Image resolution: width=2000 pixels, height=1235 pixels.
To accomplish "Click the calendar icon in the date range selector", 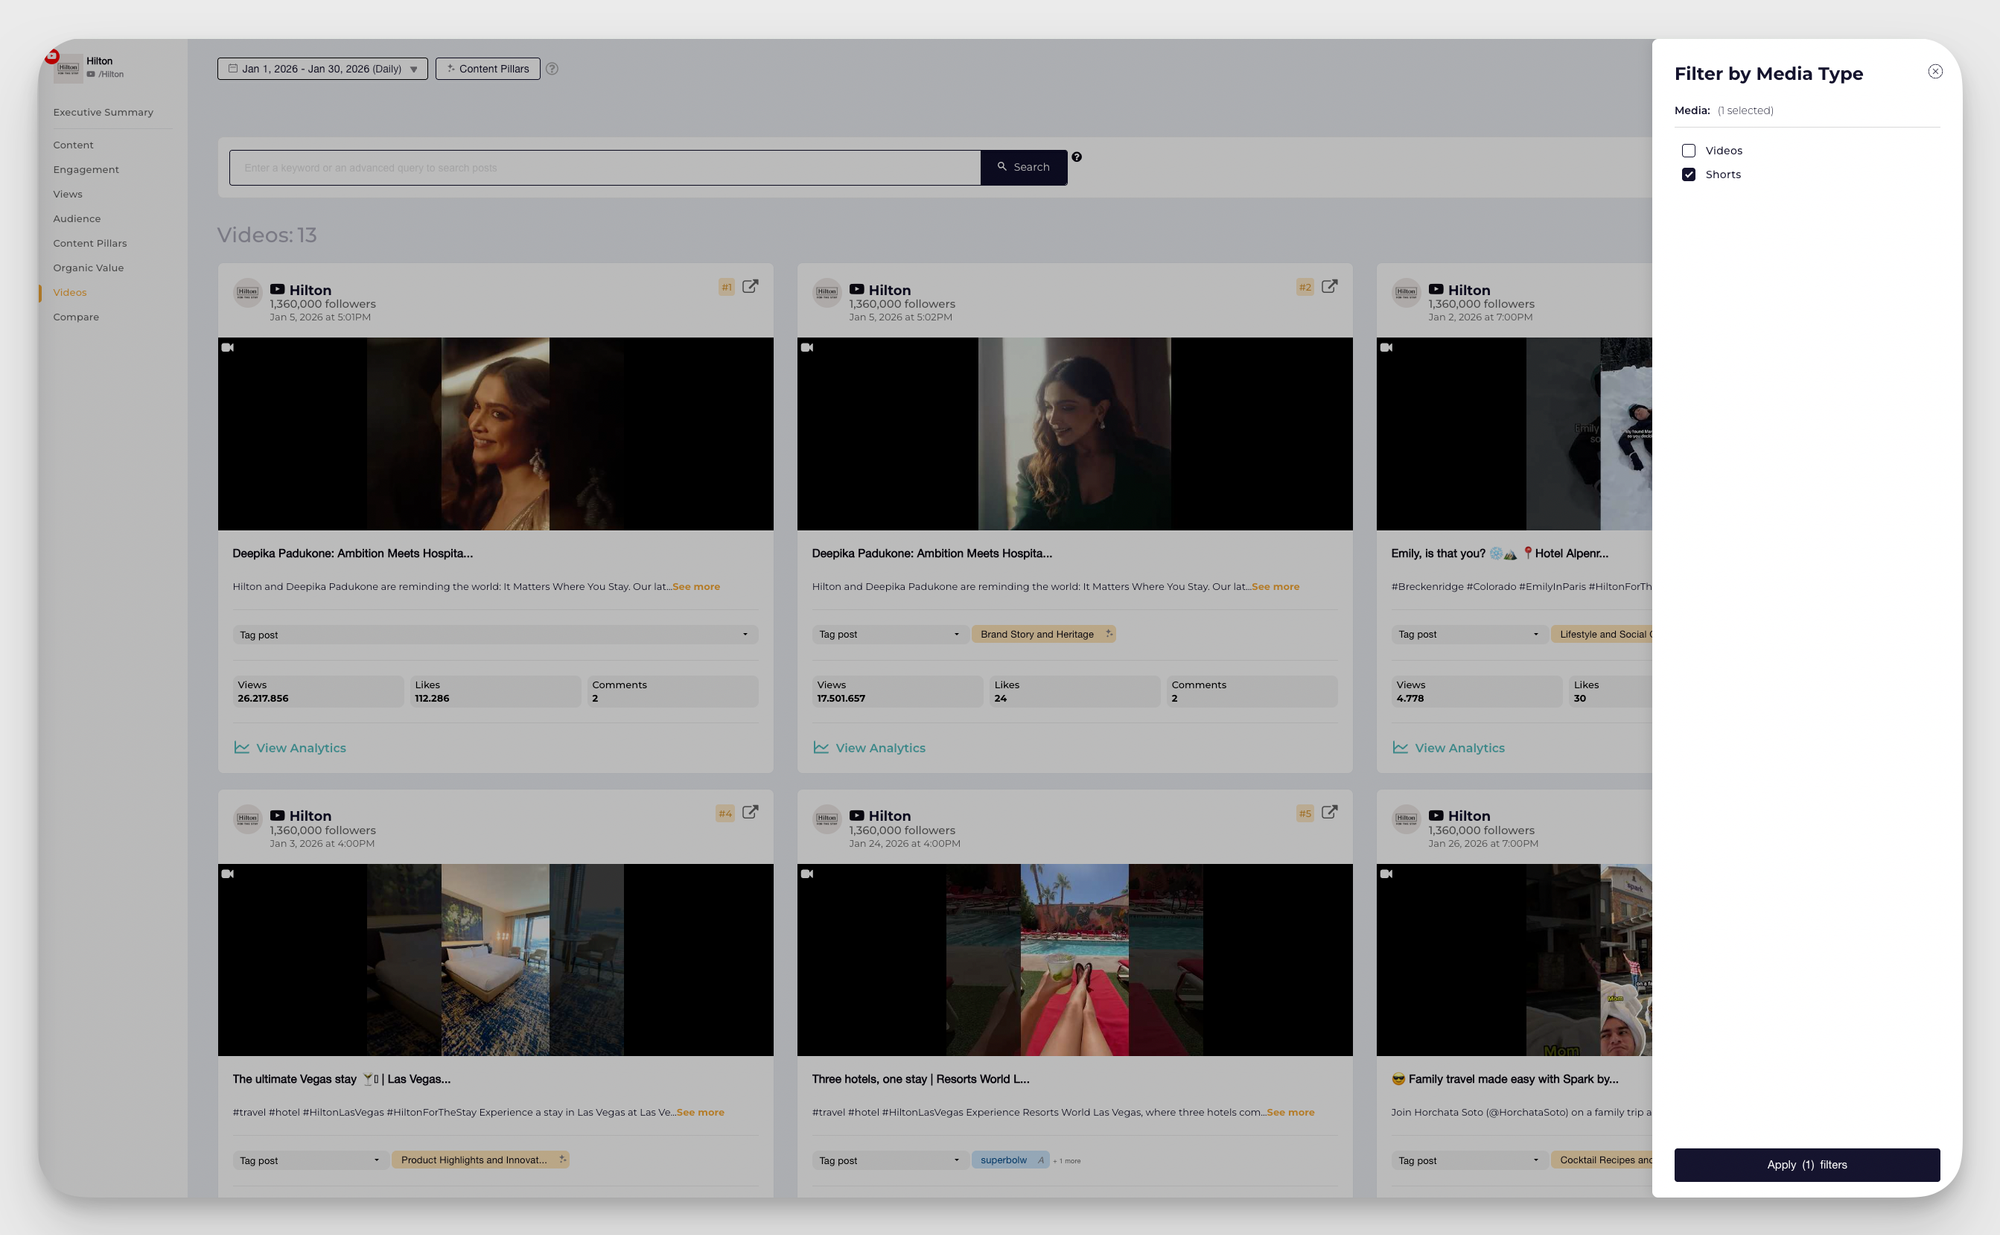I will pos(234,68).
